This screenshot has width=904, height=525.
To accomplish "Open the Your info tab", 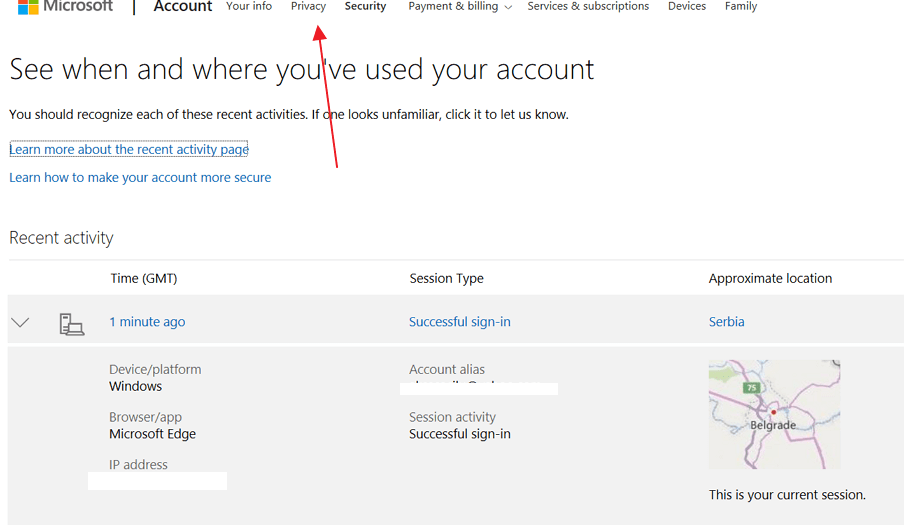I will (x=249, y=6).
